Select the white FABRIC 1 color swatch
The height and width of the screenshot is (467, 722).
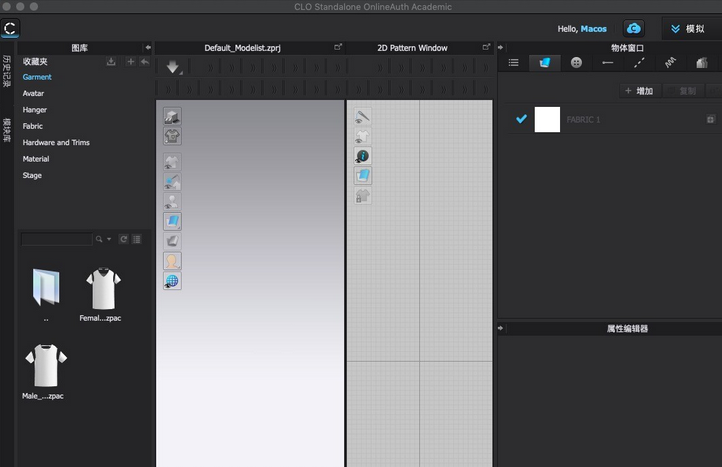click(547, 120)
